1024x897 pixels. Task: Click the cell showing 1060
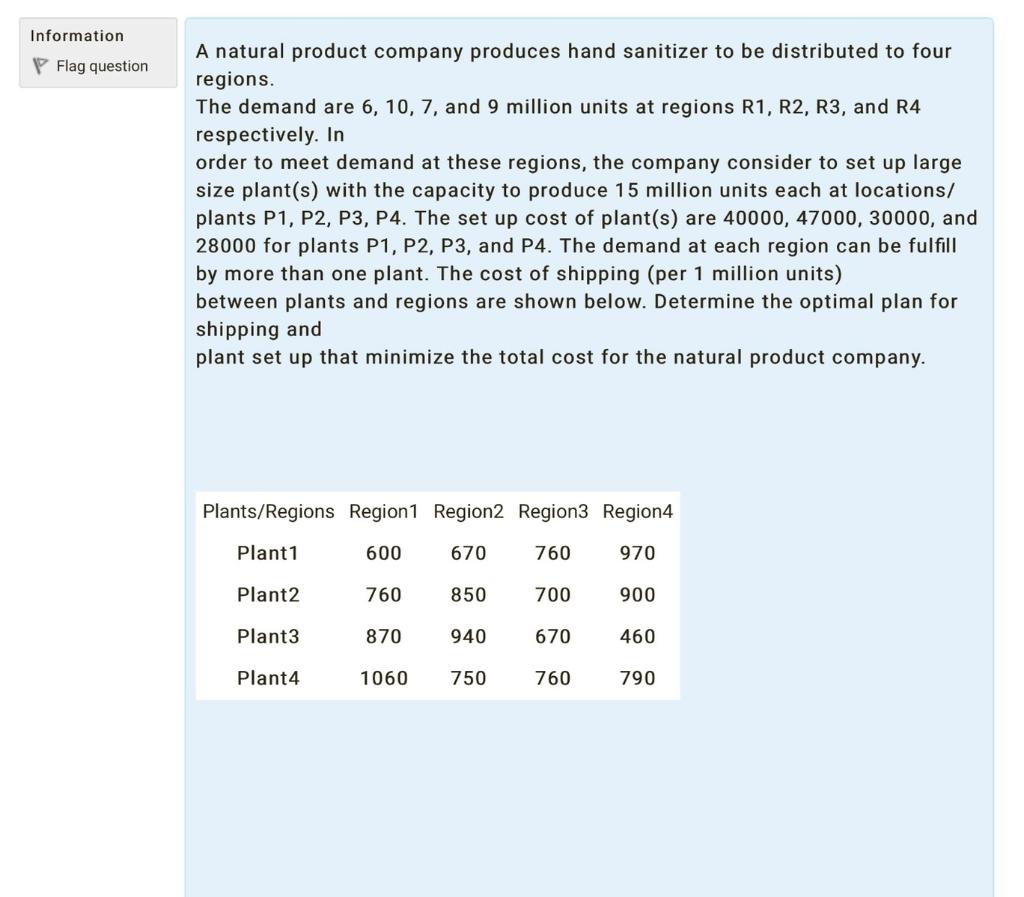click(383, 678)
